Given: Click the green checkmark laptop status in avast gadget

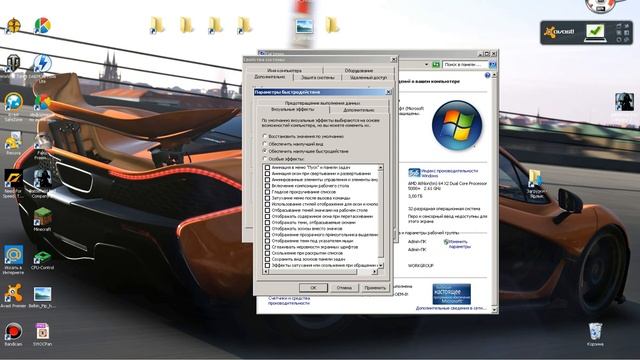Looking at the screenshot, I should click(x=594, y=33).
